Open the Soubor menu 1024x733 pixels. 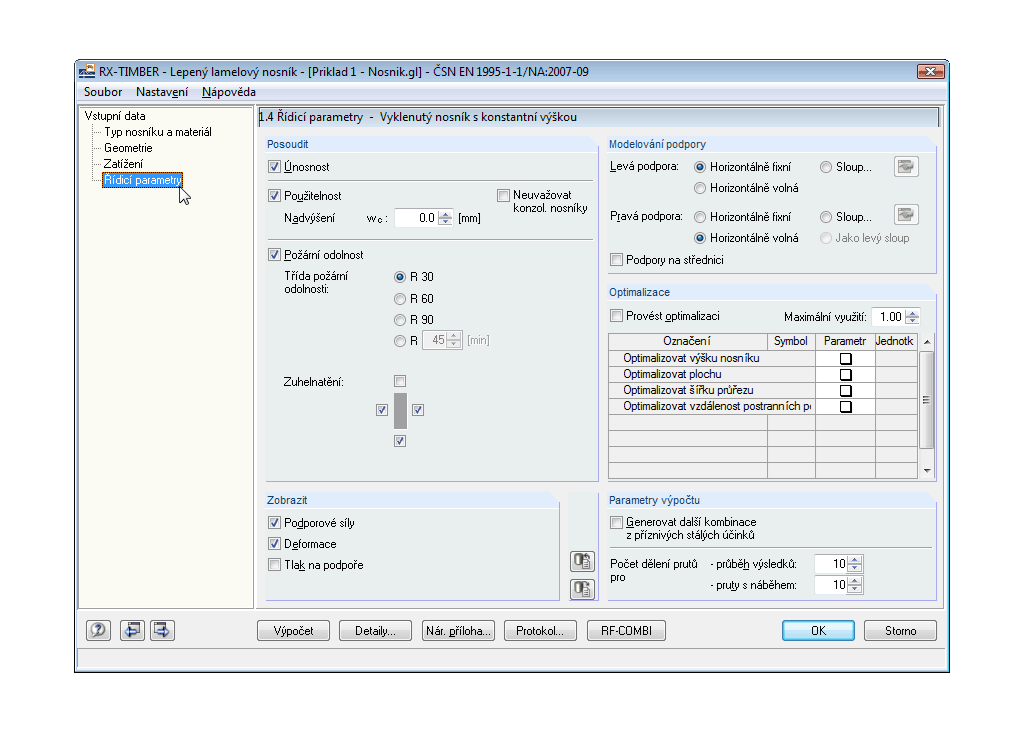point(103,92)
